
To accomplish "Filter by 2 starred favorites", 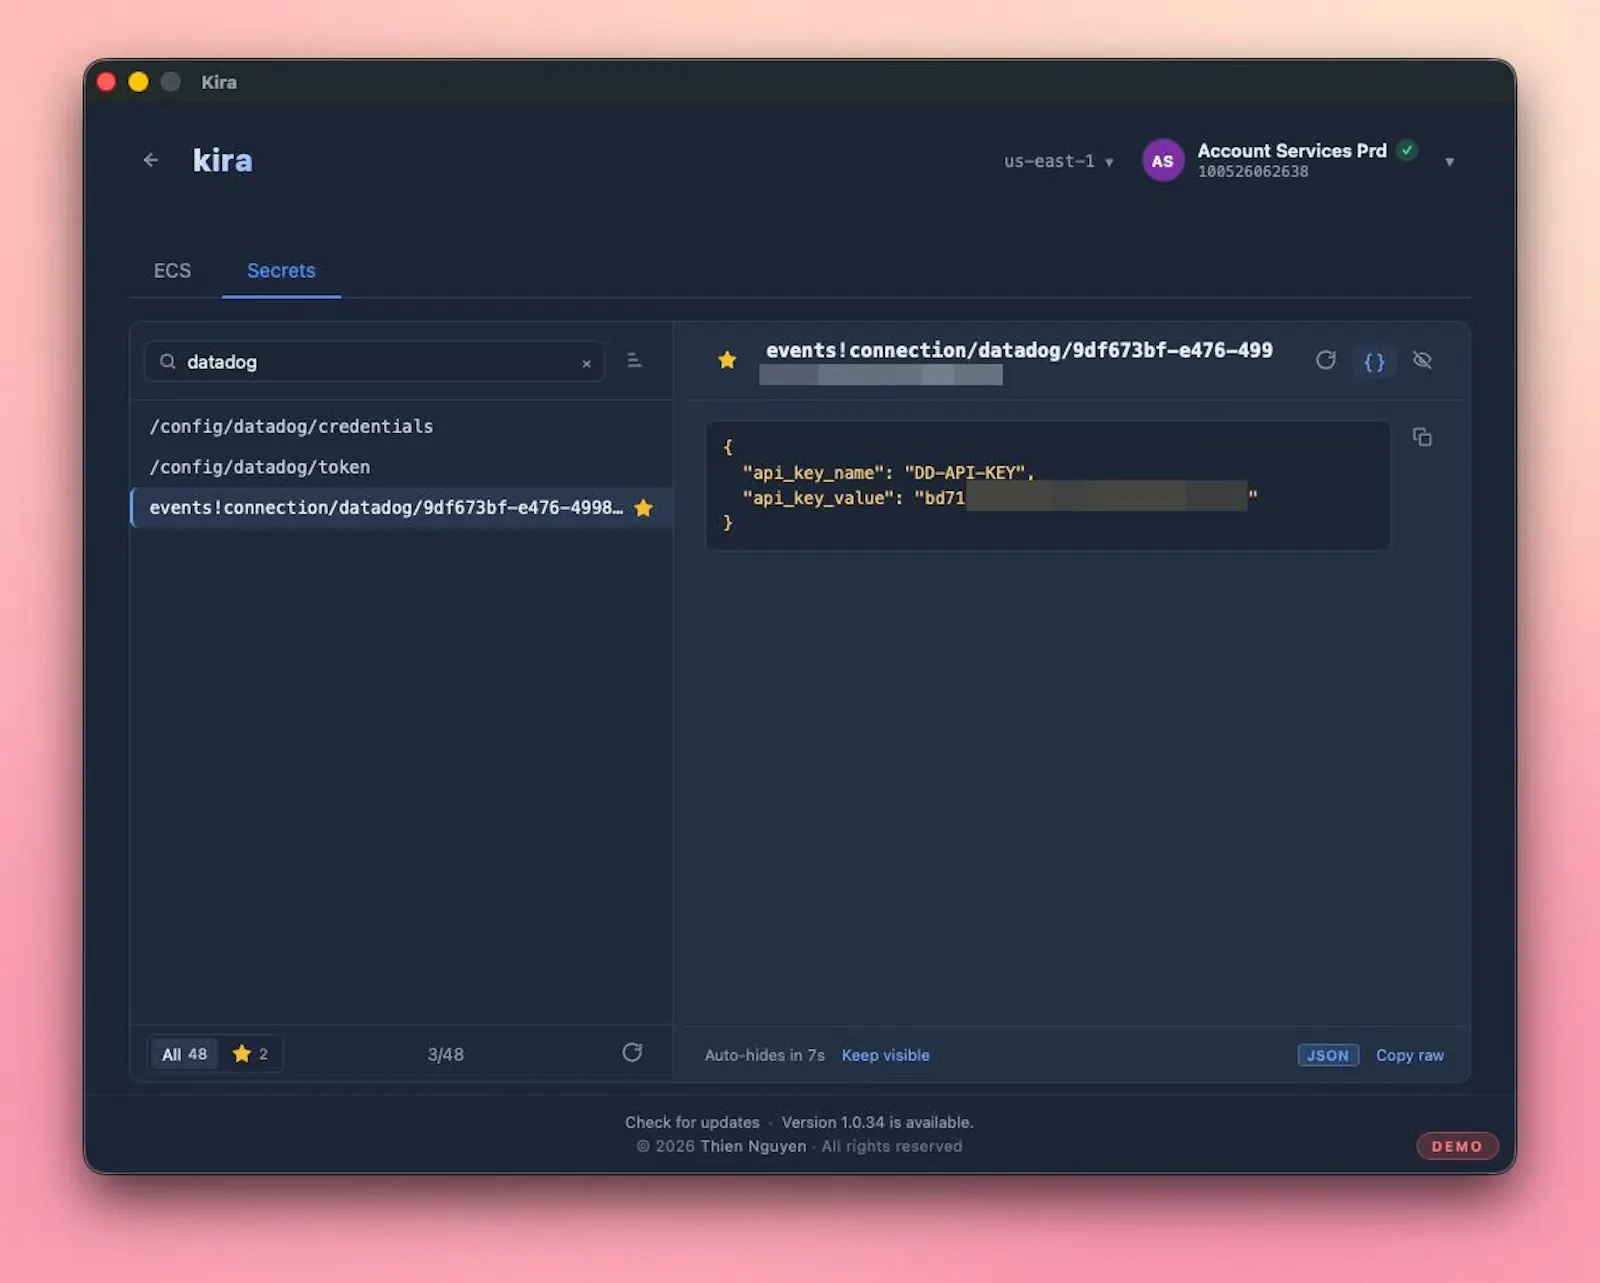I will pyautogui.click(x=250, y=1054).
